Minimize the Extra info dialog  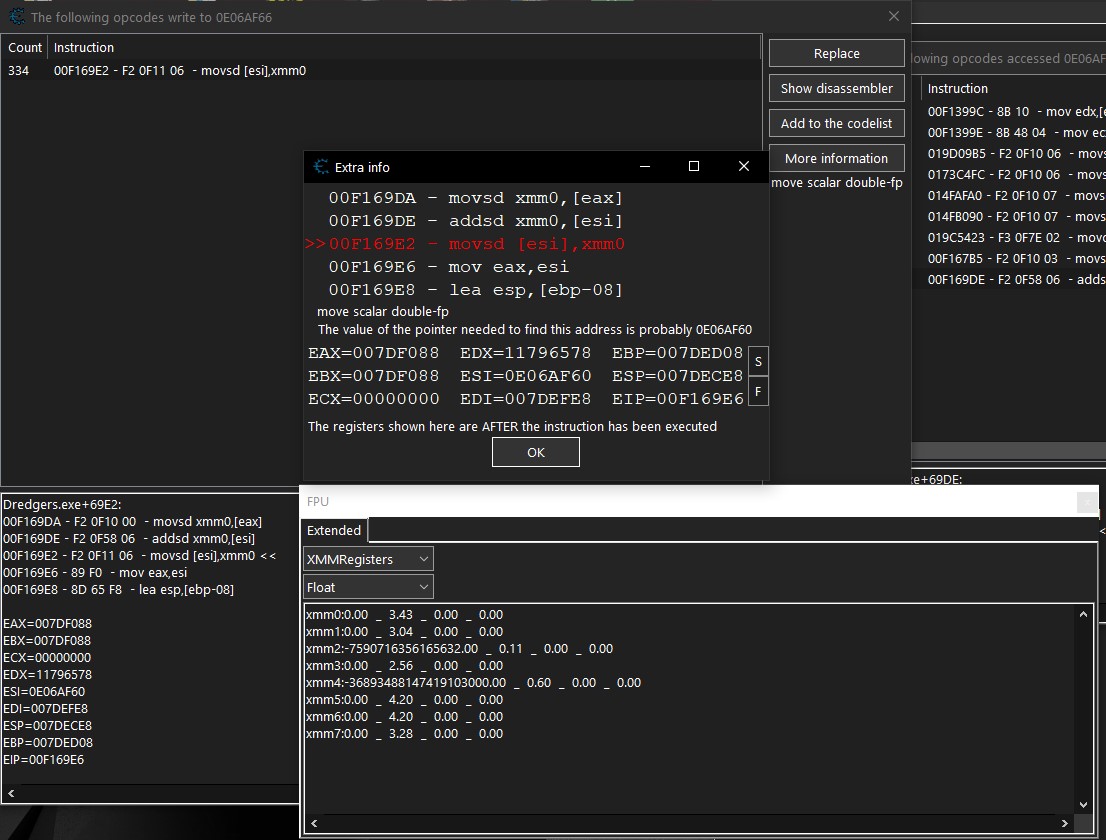point(644,167)
